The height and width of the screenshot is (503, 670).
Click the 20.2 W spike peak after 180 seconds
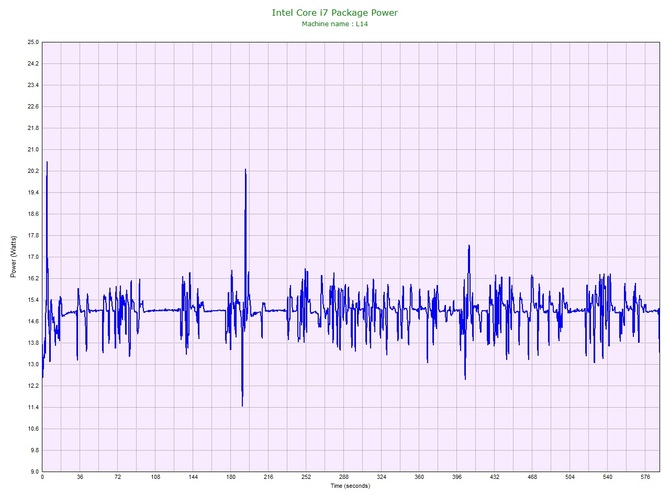point(245,170)
